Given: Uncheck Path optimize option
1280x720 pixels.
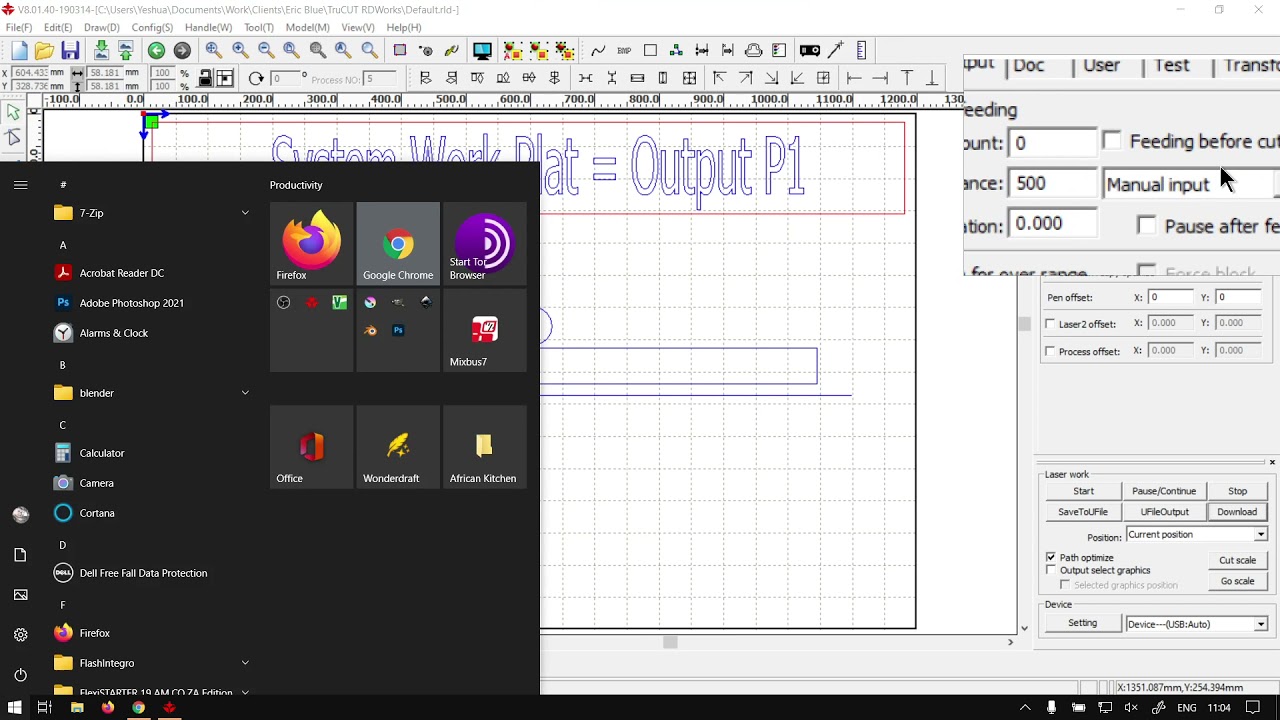Looking at the screenshot, I should click(x=1051, y=557).
